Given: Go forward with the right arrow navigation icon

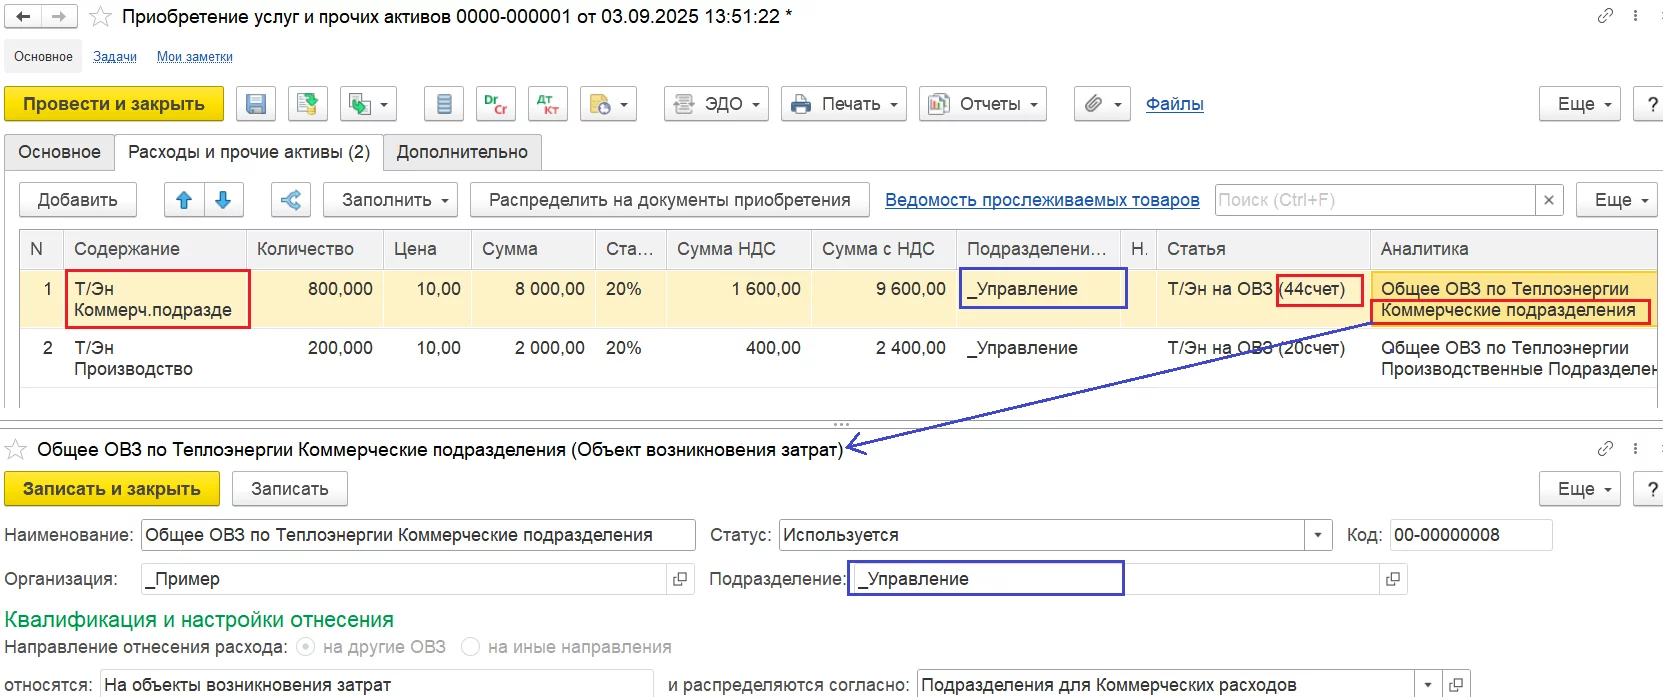Looking at the screenshot, I should pos(59,17).
